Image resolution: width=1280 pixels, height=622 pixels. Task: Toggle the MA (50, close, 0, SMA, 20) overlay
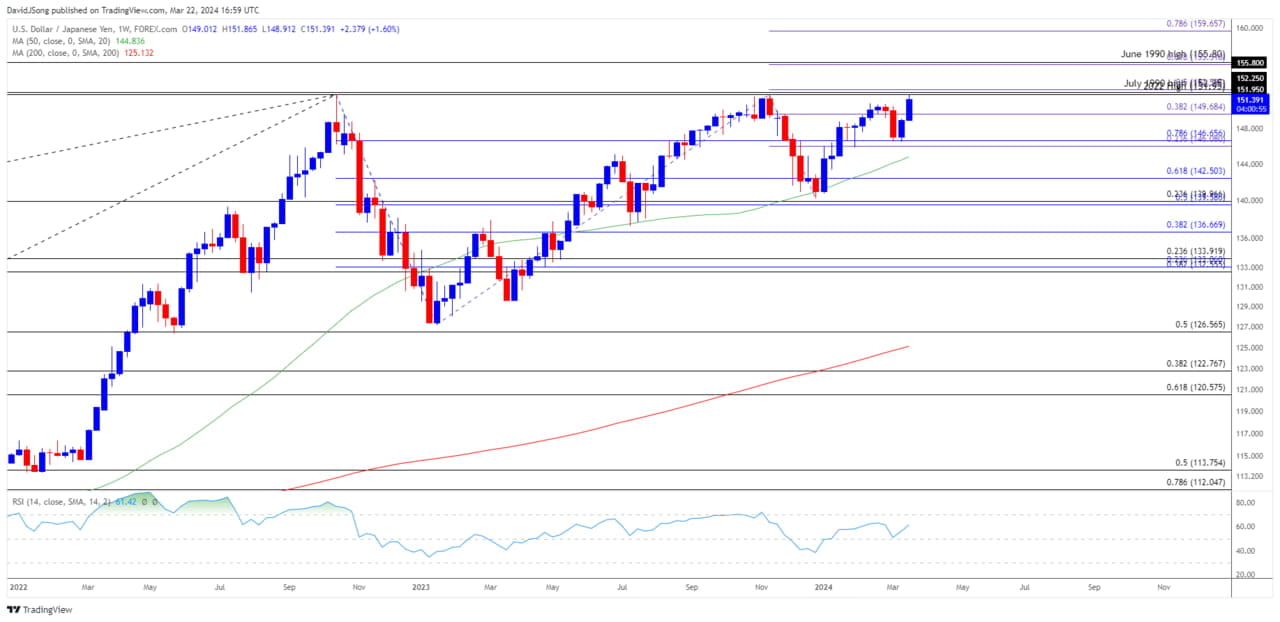pyautogui.click(x=60, y=42)
